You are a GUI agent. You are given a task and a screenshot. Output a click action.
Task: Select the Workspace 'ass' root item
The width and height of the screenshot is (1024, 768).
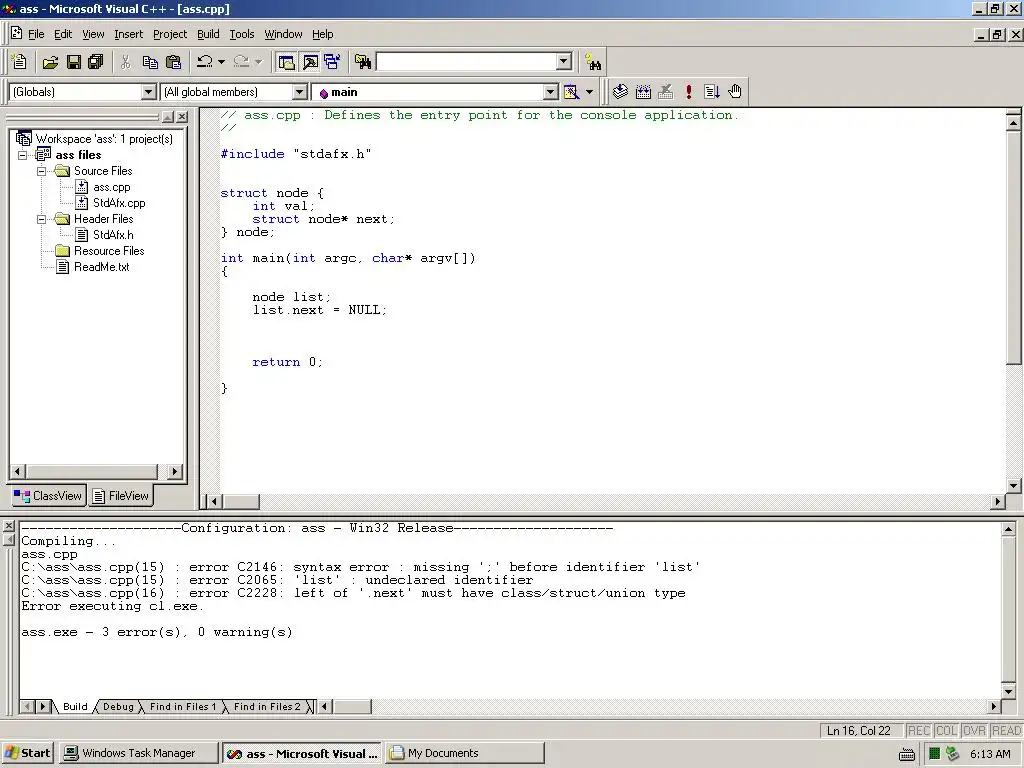pos(104,139)
